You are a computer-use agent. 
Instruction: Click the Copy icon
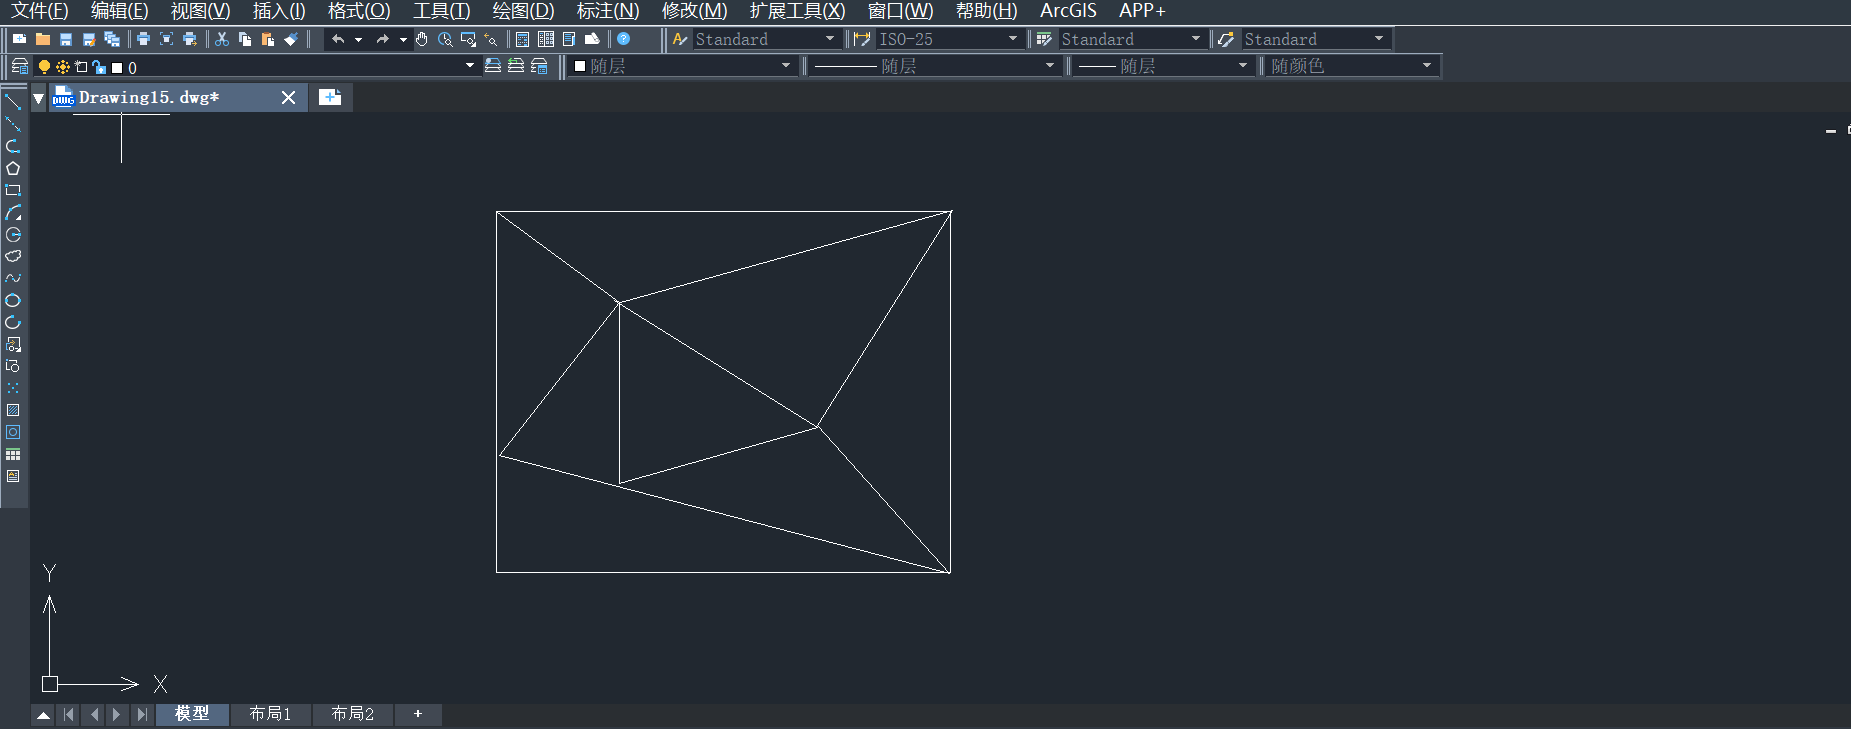[245, 39]
